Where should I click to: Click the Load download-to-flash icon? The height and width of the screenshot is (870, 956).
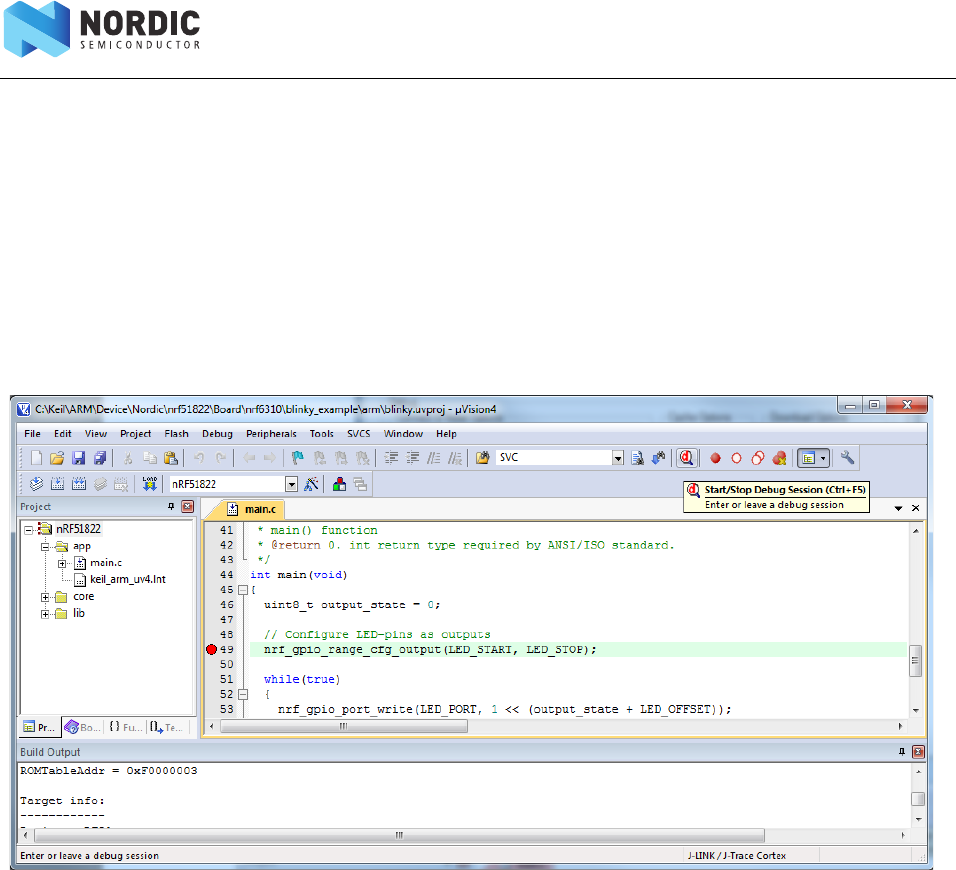click(x=150, y=484)
